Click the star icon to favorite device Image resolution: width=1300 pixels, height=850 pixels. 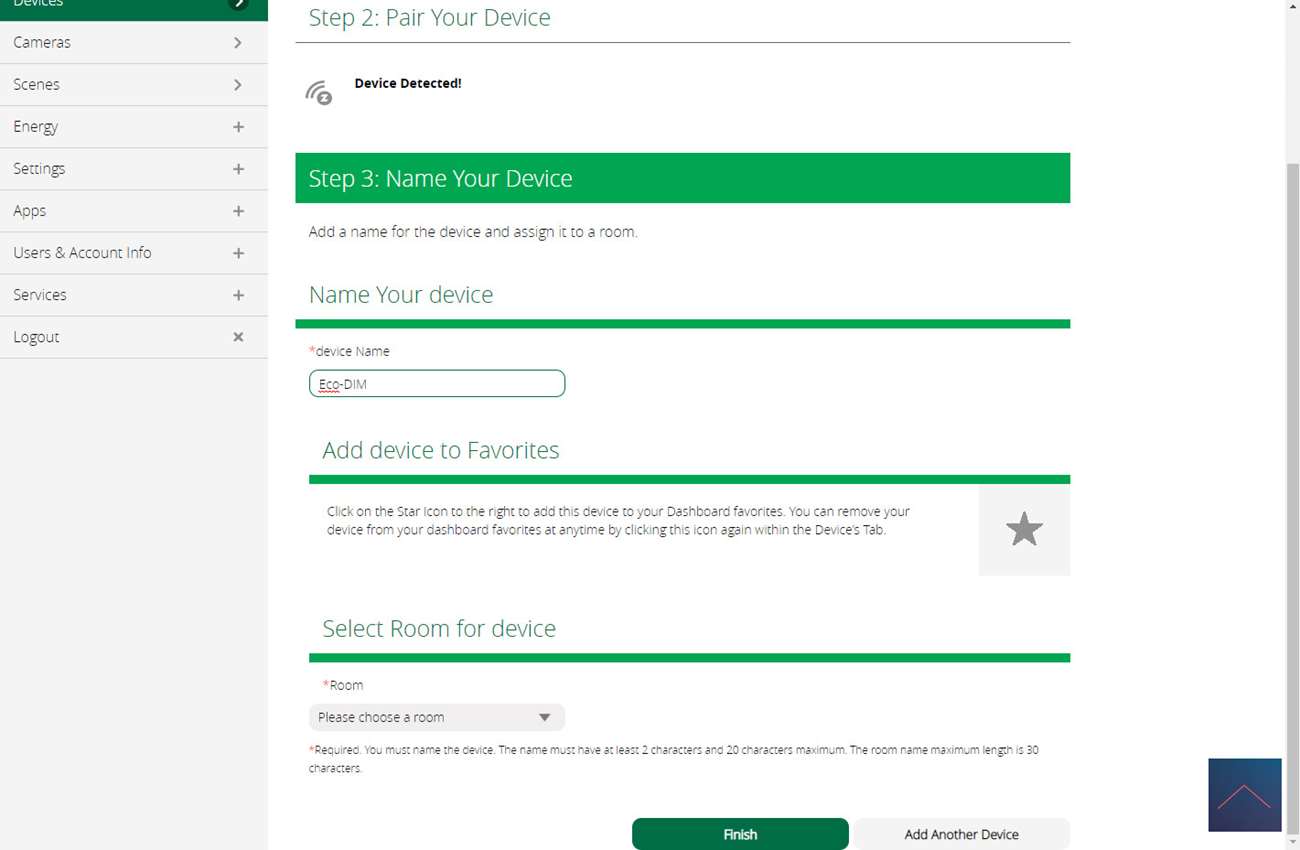click(1024, 529)
